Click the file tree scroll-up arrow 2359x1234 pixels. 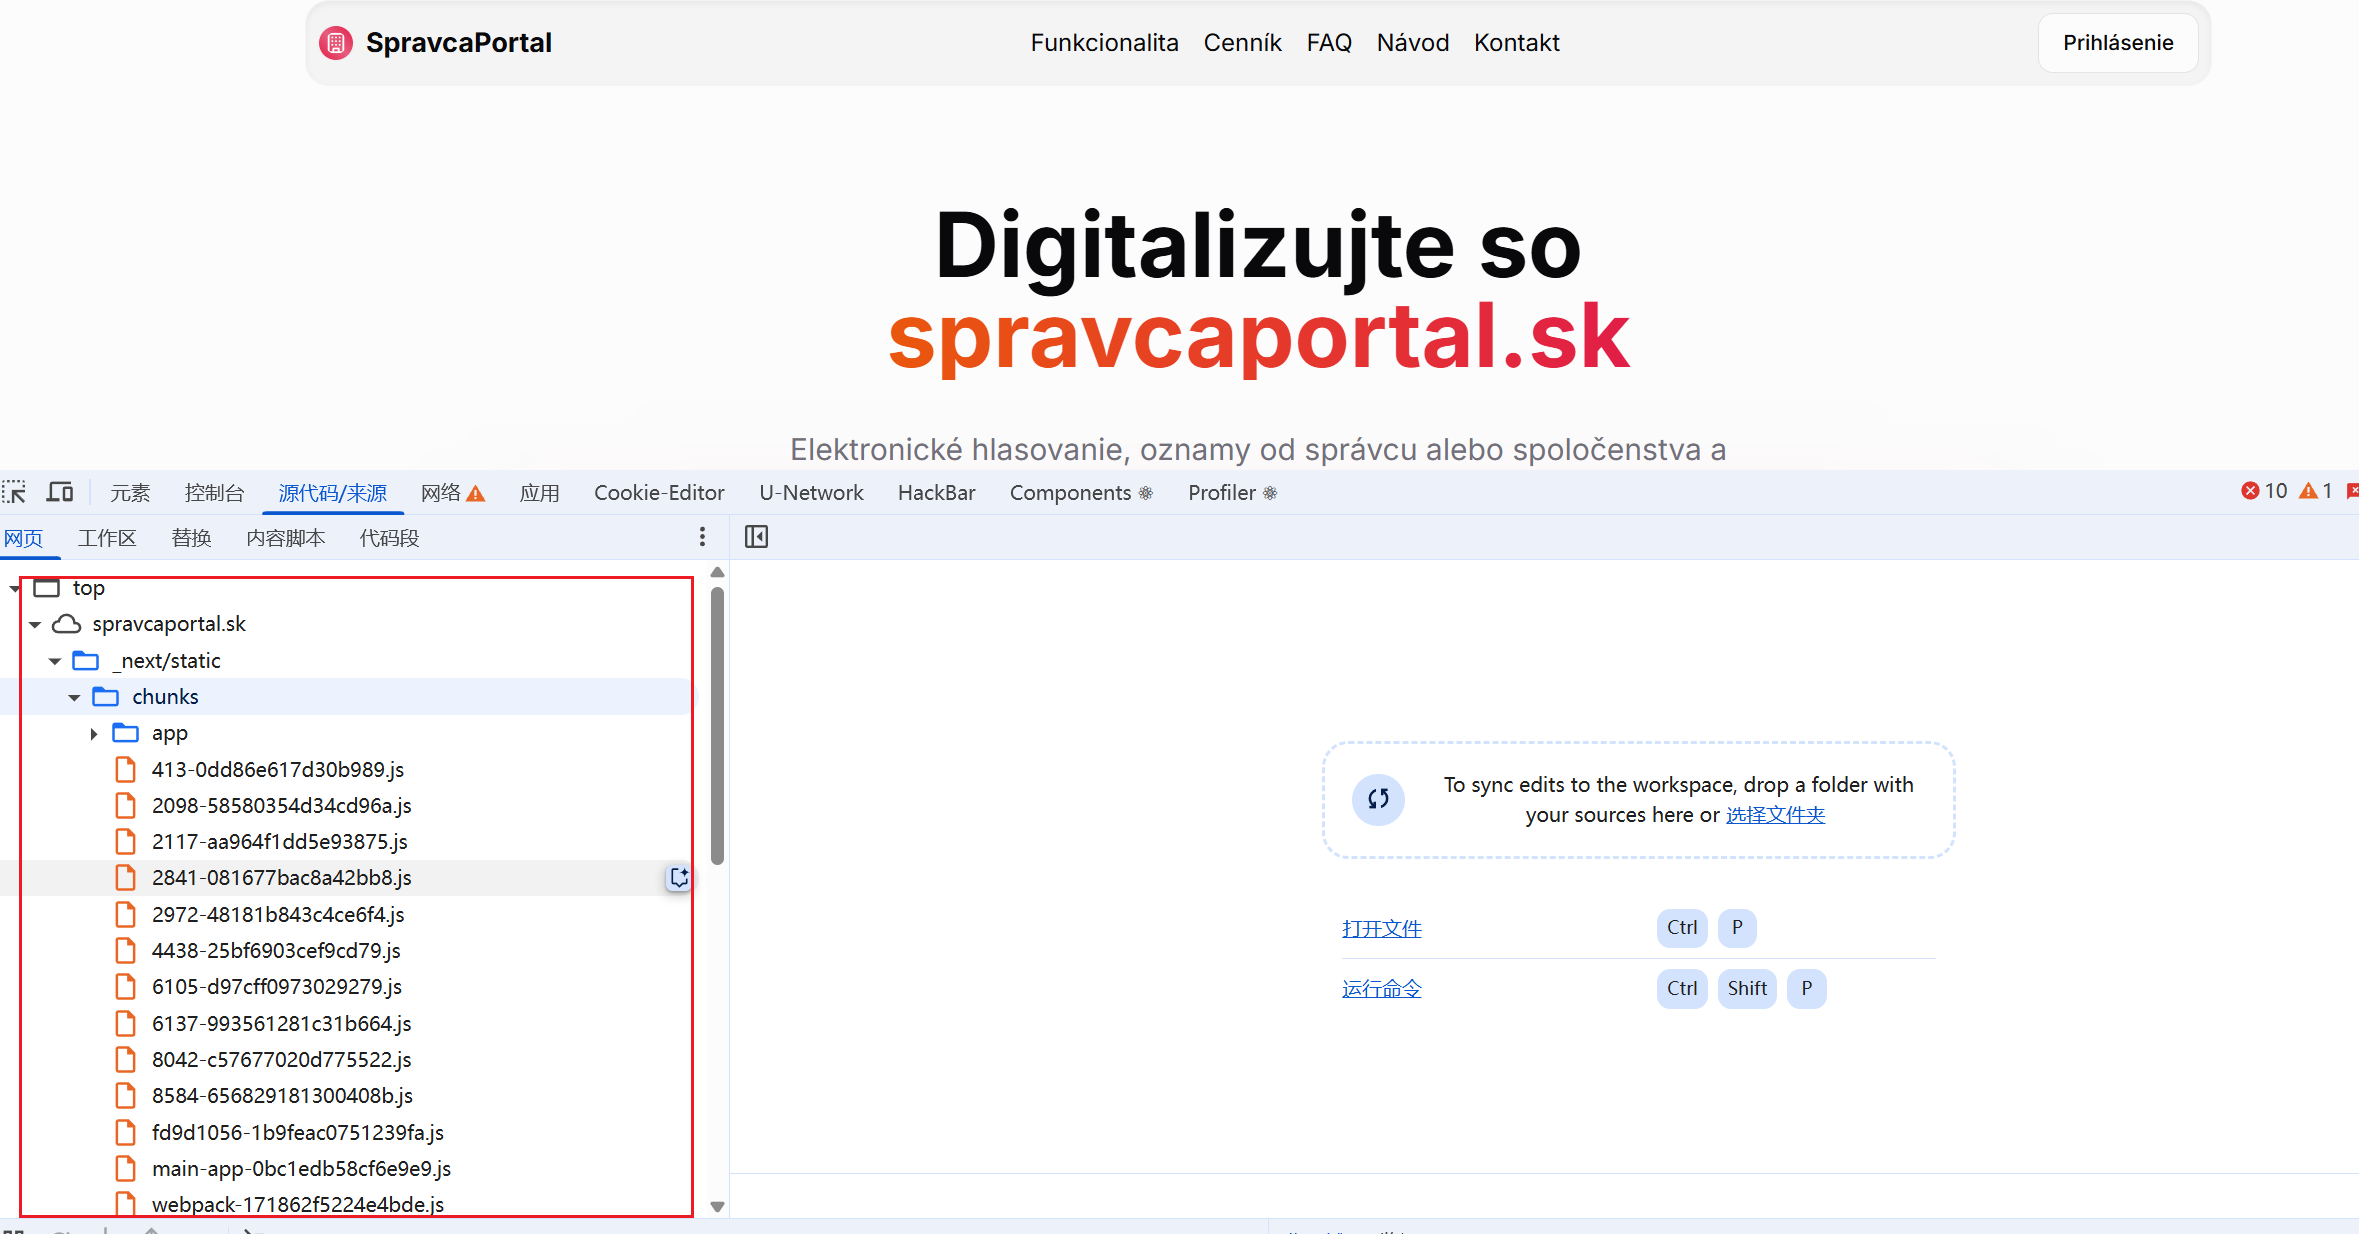pos(717,572)
